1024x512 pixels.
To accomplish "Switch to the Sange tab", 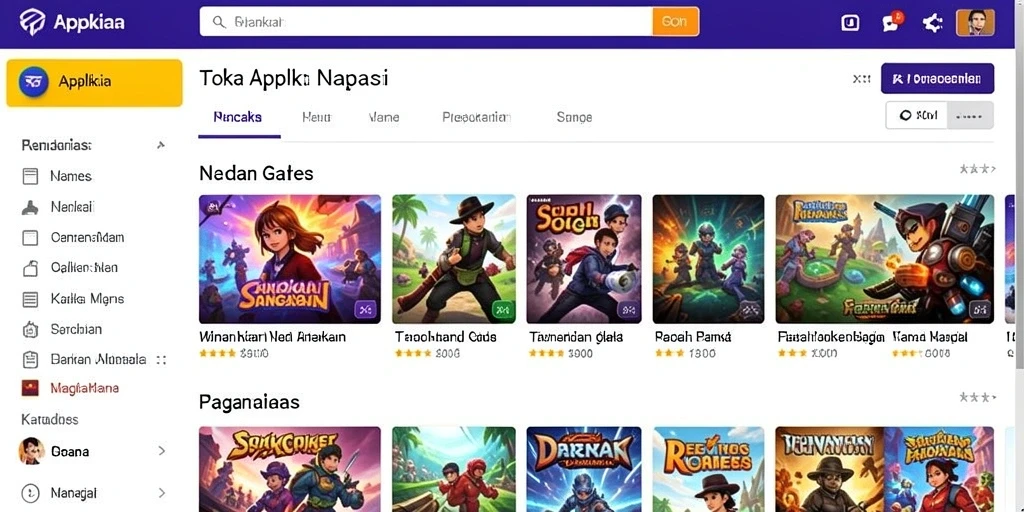I will pyautogui.click(x=574, y=118).
